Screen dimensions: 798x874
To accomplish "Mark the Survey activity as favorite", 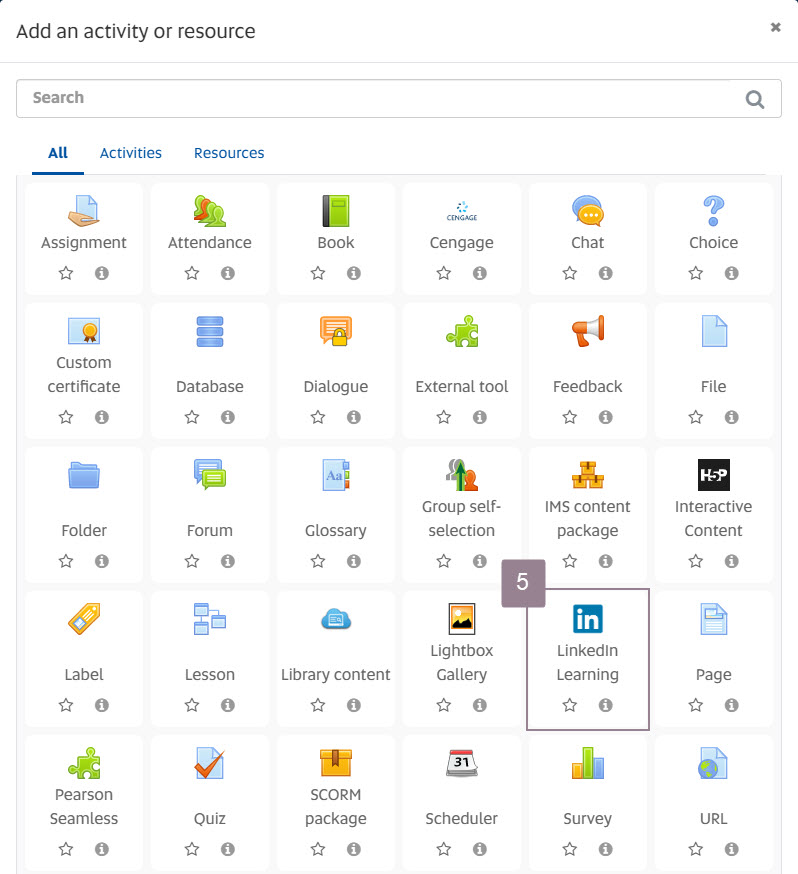I will (x=569, y=849).
